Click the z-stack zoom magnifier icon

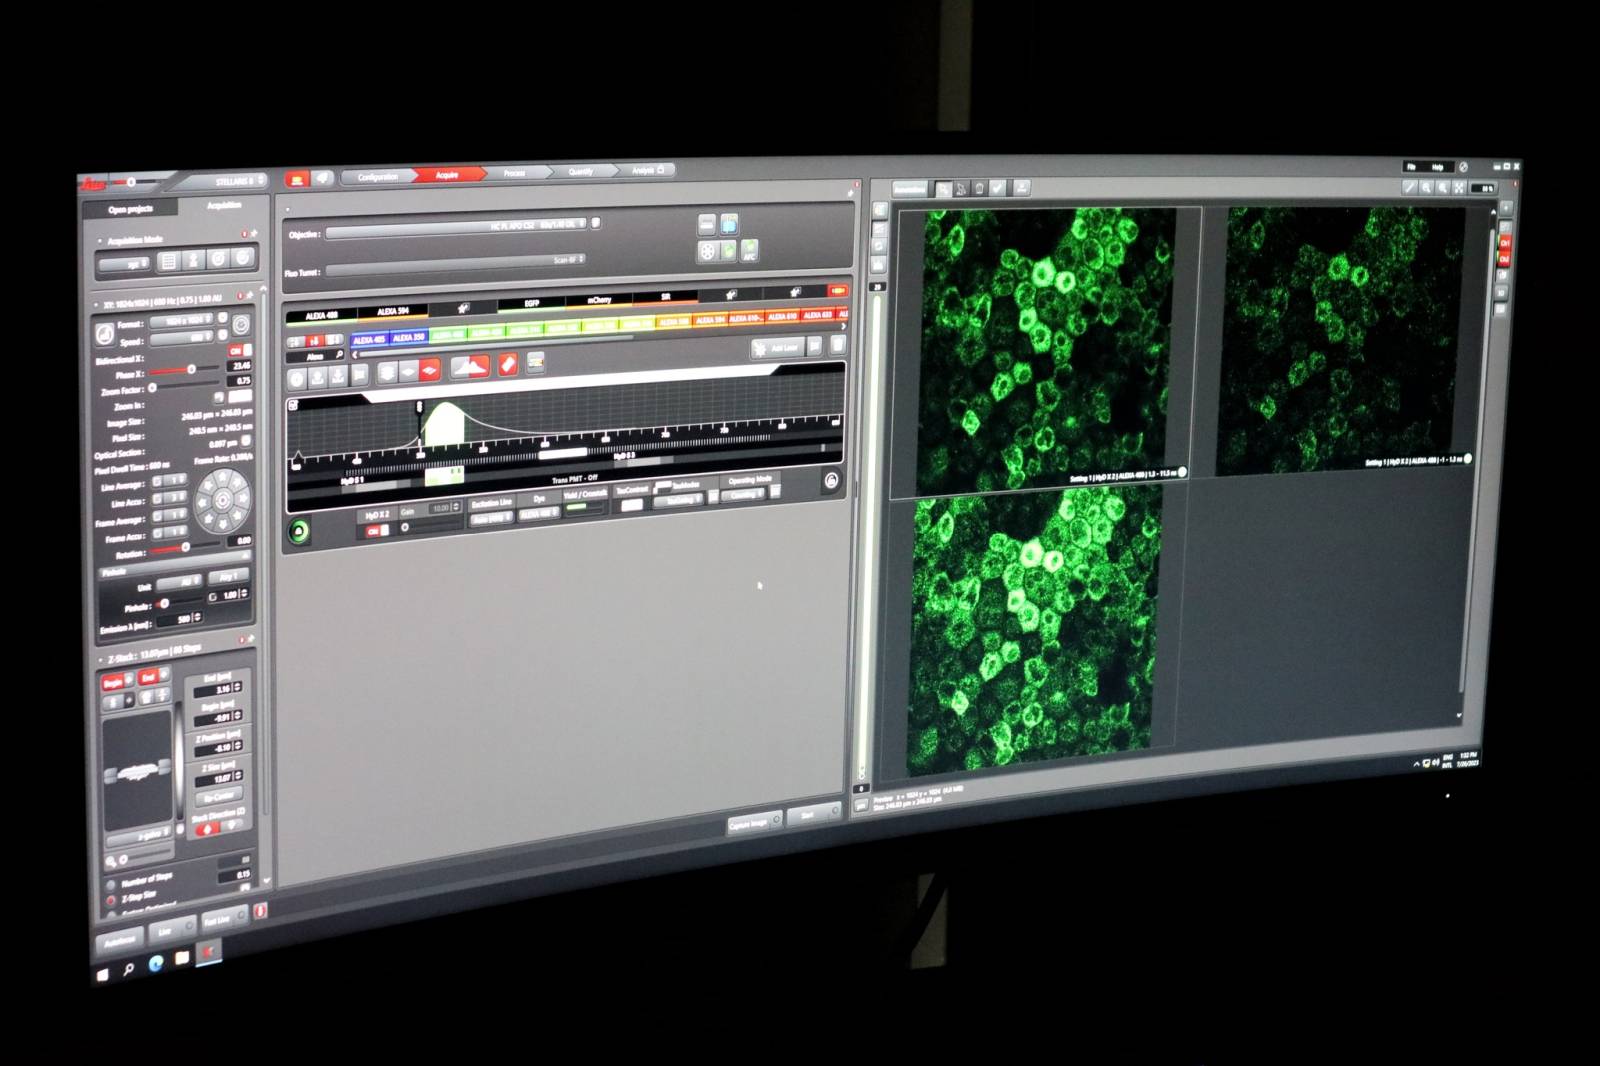(111, 862)
